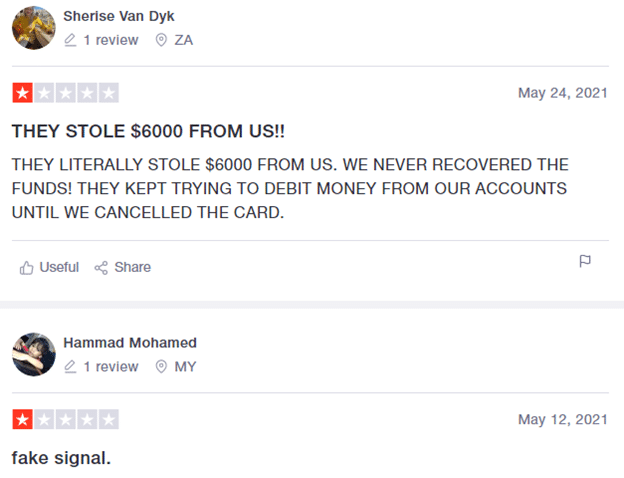Viewport: 624px width, 478px height.
Task: Click pencil review icon beside Hammad's count
Action: pyautogui.click(x=70, y=367)
